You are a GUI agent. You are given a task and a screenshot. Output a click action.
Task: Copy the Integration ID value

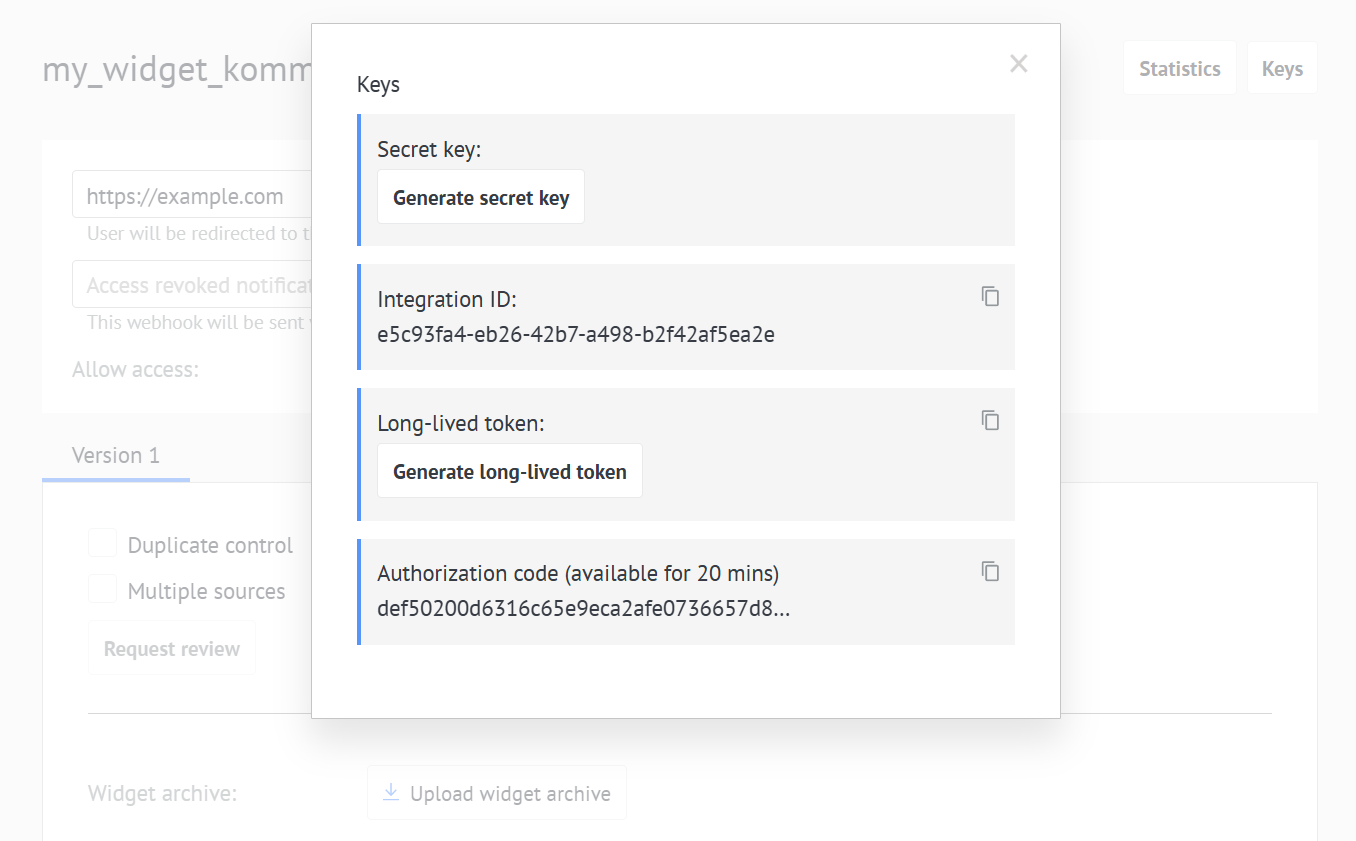(990, 296)
